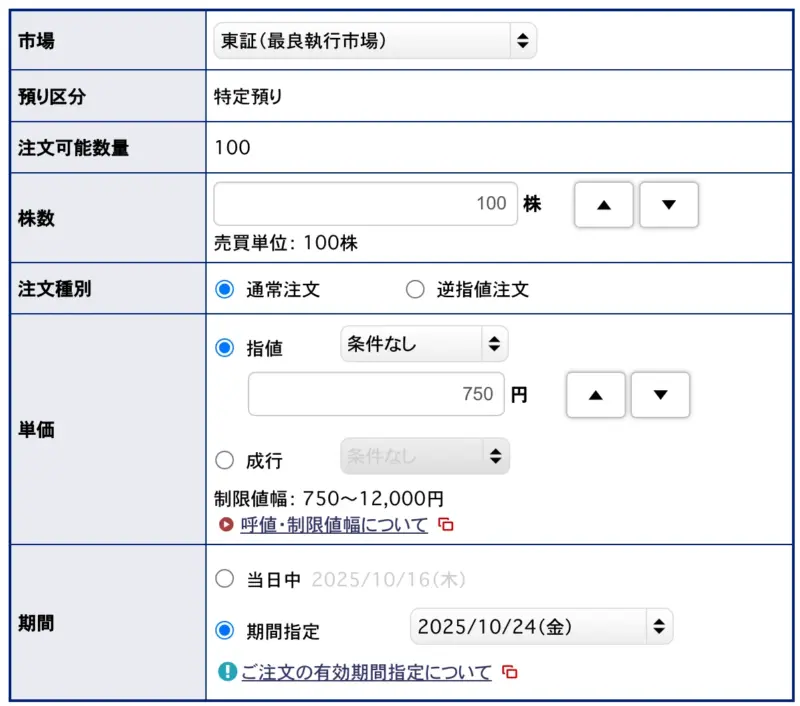Select 指値 limit price radio
Viewport: 800px width, 706px height.
225,348
